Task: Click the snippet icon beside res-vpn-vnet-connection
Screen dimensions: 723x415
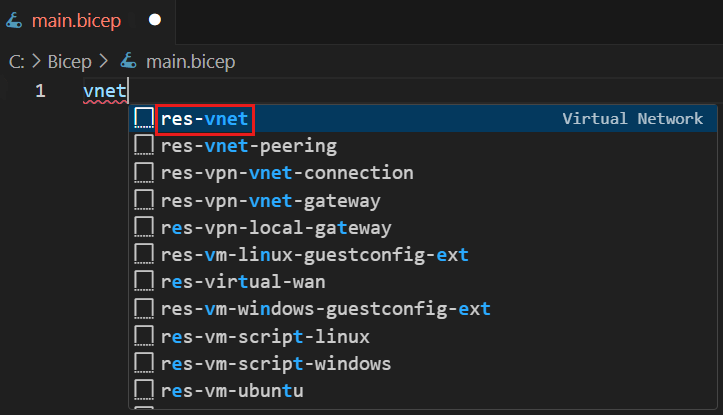Action: point(144,173)
